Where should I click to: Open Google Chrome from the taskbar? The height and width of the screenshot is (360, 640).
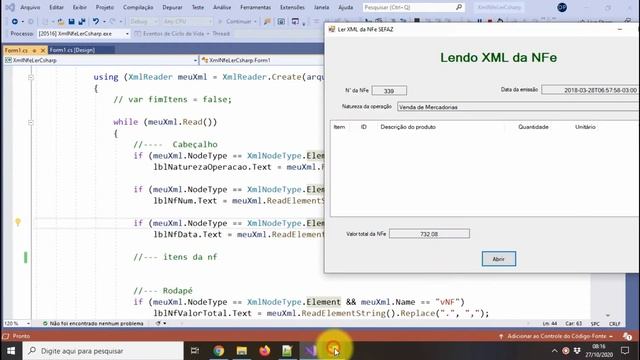click(x=218, y=351)
